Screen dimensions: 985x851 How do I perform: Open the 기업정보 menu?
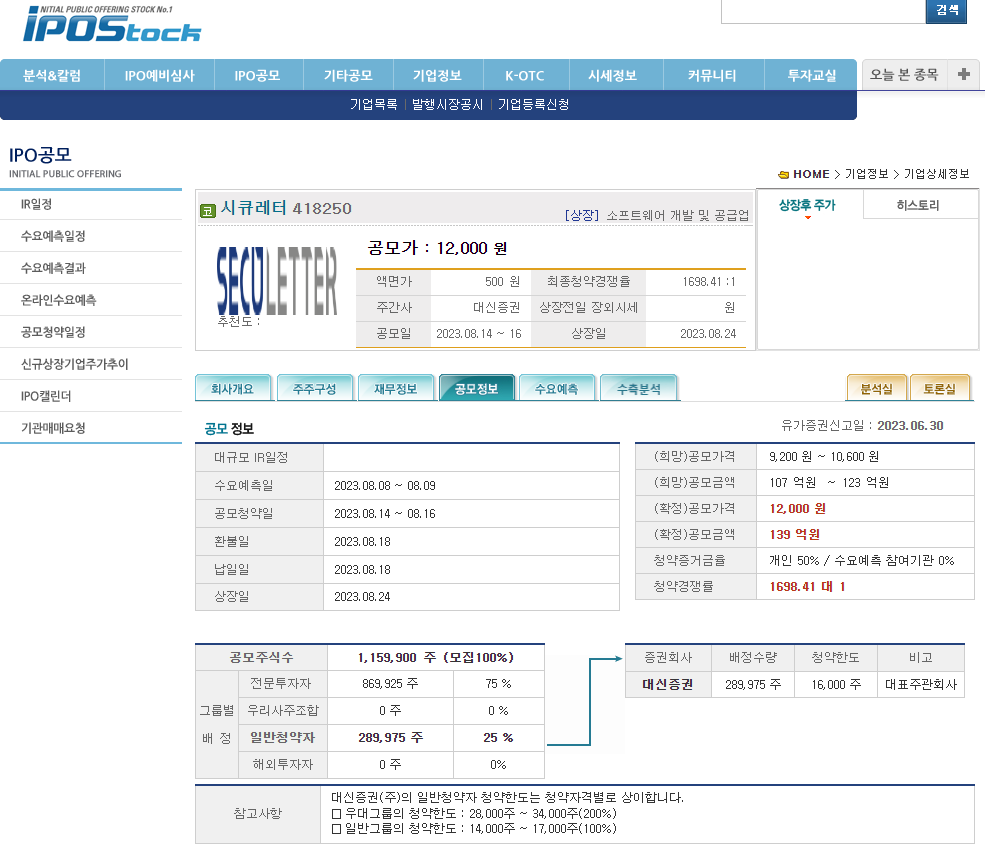pos(437,75)
